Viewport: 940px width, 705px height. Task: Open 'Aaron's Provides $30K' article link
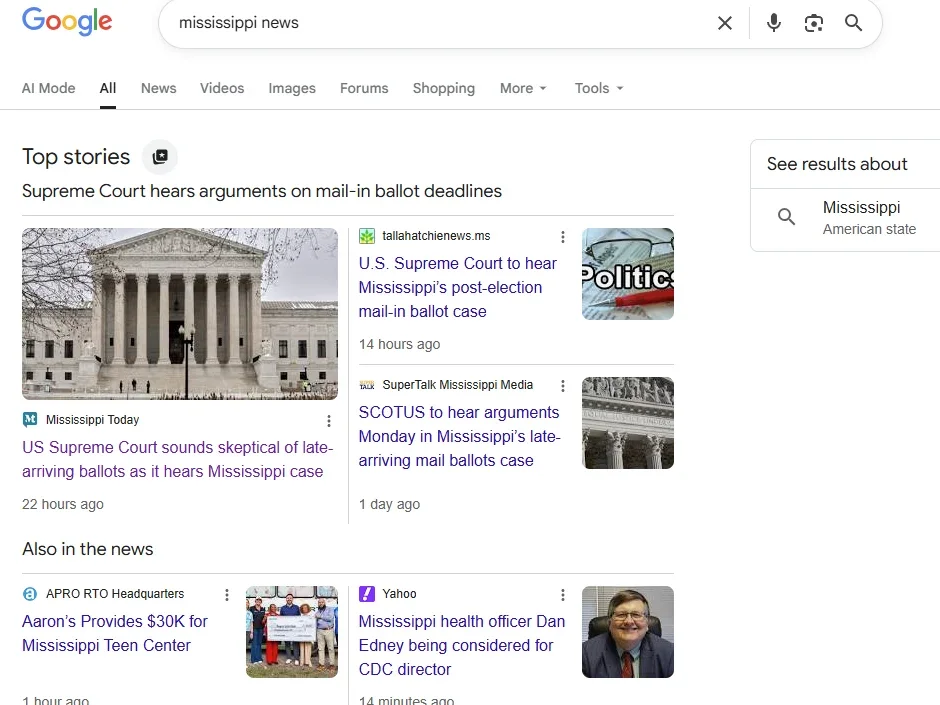(x=115, y=633)
